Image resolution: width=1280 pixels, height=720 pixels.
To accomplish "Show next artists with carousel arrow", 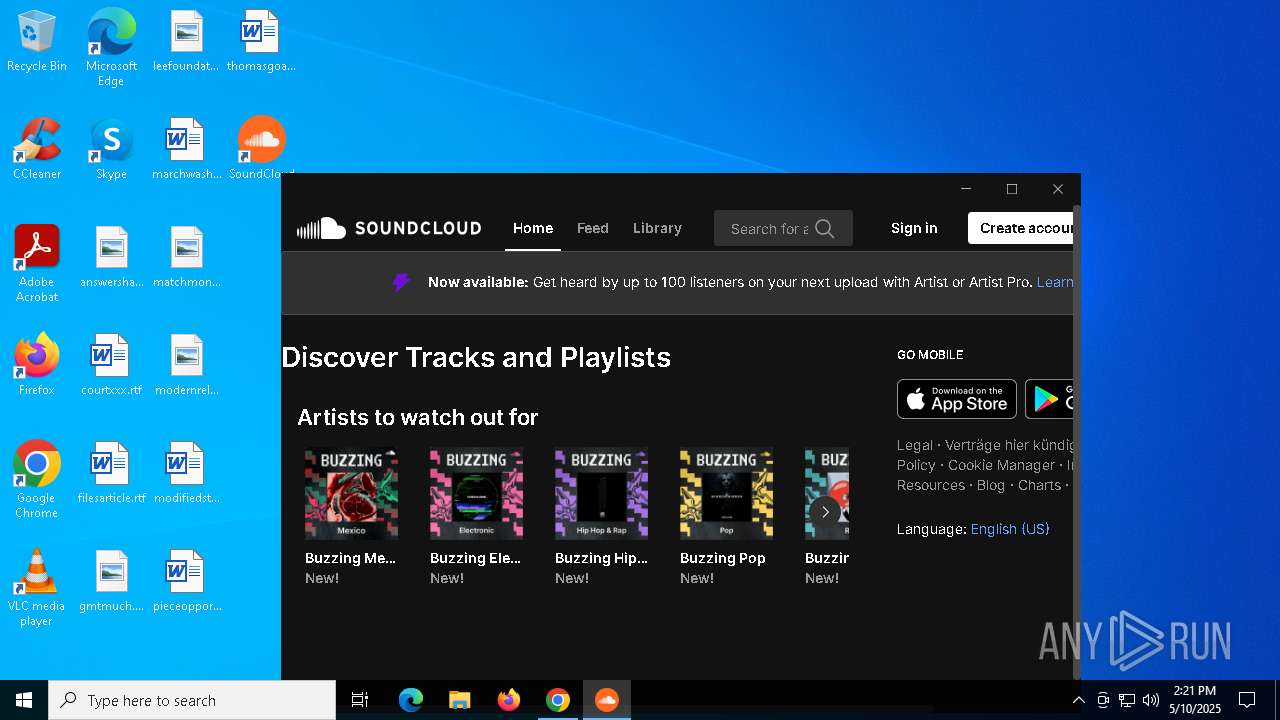I will (825, 511).
